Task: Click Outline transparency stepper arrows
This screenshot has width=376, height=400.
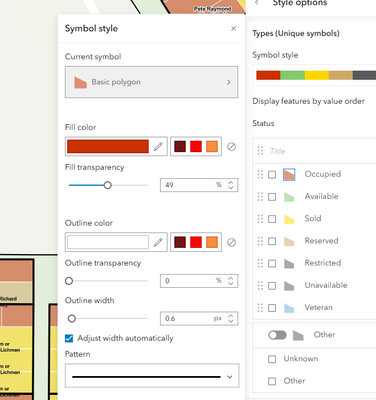Action: point(231,281)
